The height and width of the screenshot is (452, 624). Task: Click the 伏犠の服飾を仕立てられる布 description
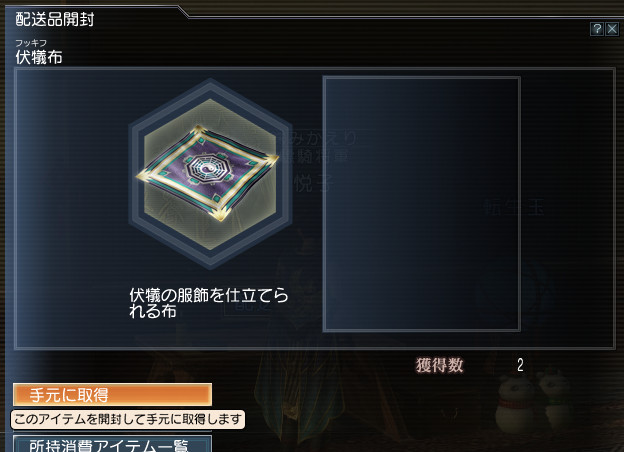point(209,303)
